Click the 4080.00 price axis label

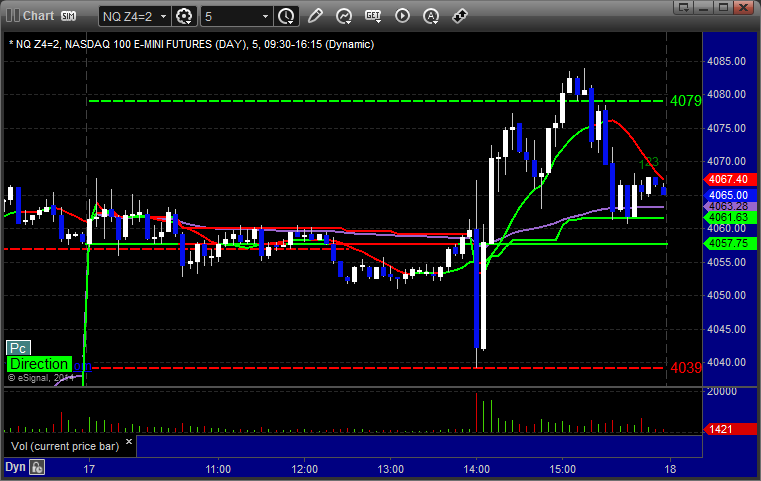point(726,94)
